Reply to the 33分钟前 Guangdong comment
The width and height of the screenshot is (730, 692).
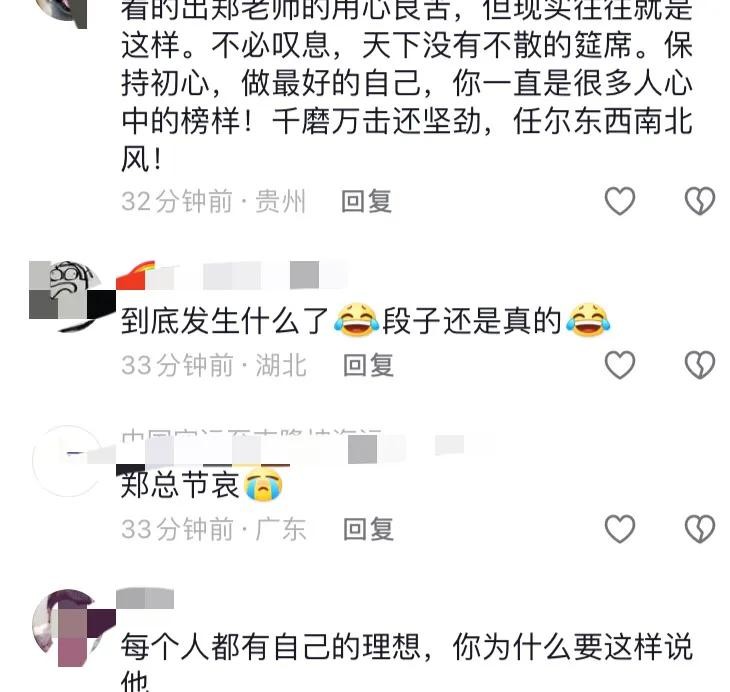pyautogui.click(x=368, y=529)
